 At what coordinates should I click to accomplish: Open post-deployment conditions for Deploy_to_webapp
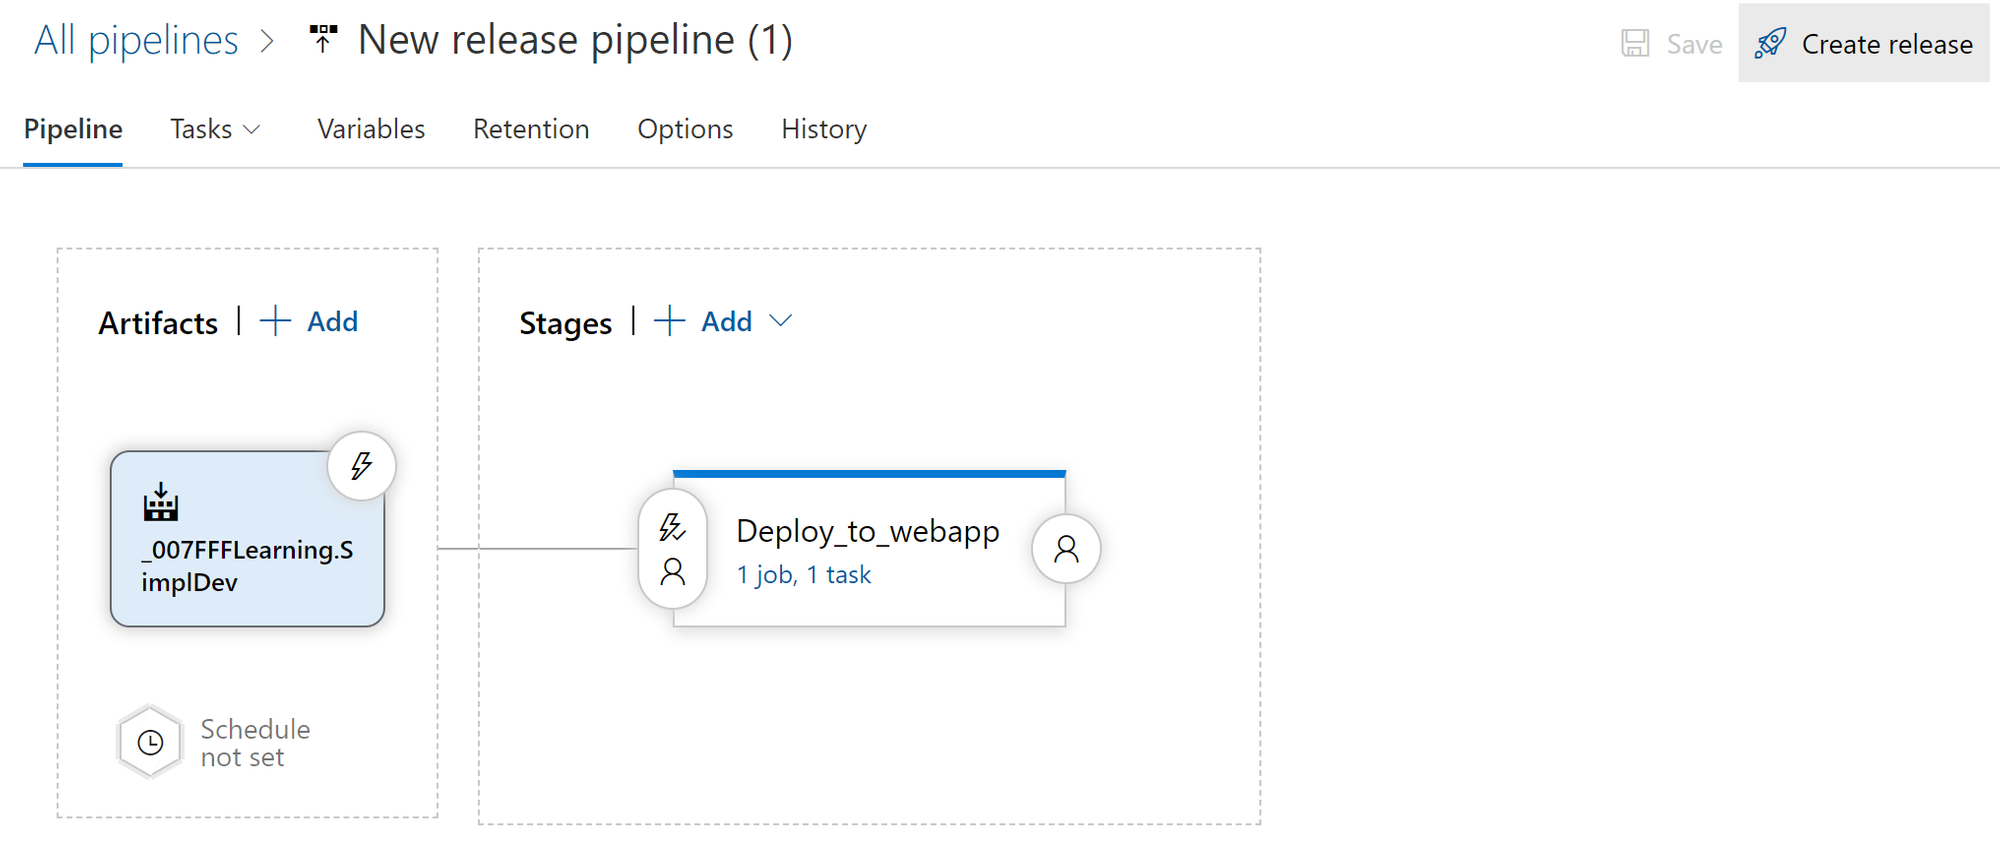click(x=1065, y=549)
